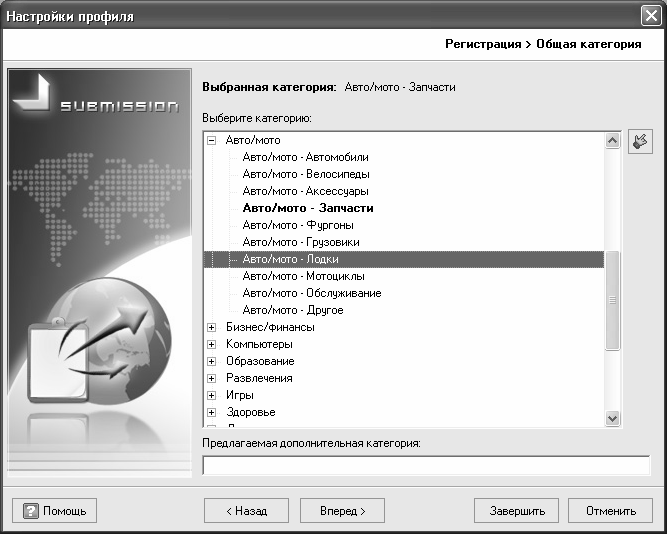The width and height of the screenshot is (667, 534).
Task: Click the Отменить button
Action: pyautogui.click(x=611, y=511)
